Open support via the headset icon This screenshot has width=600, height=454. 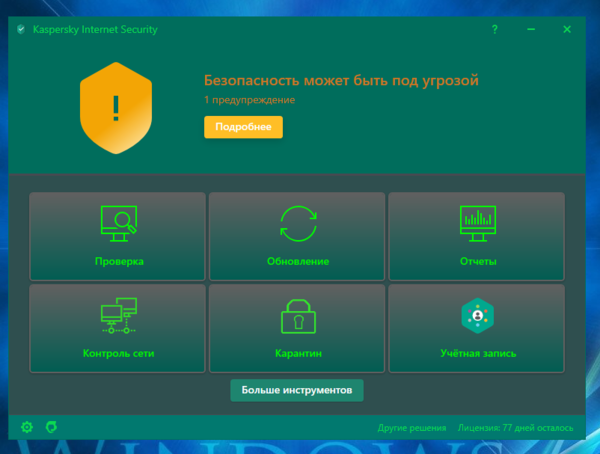(x=51, y=427)
